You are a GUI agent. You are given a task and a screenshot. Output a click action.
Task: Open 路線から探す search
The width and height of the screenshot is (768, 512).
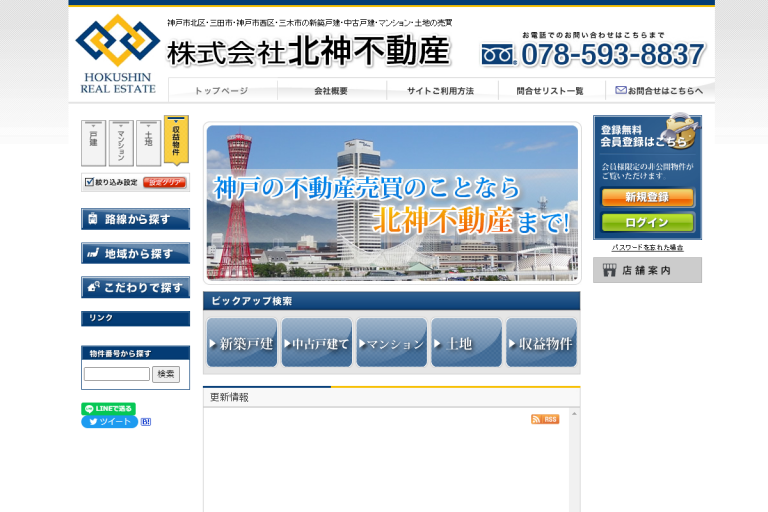135,219
